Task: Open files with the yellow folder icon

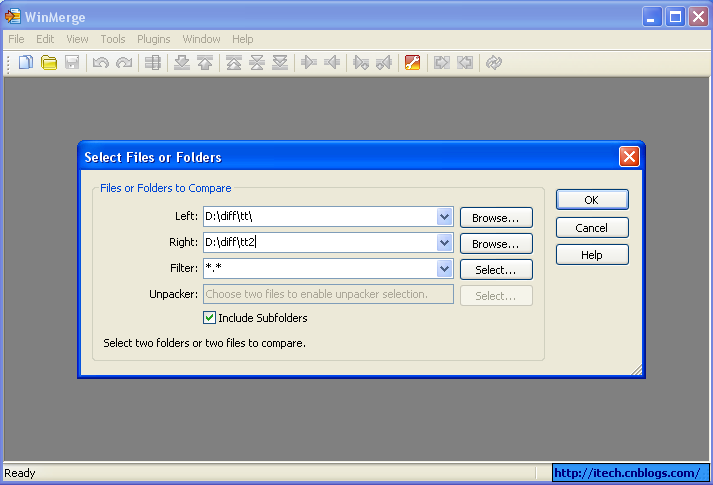Action: coord(49,62)
